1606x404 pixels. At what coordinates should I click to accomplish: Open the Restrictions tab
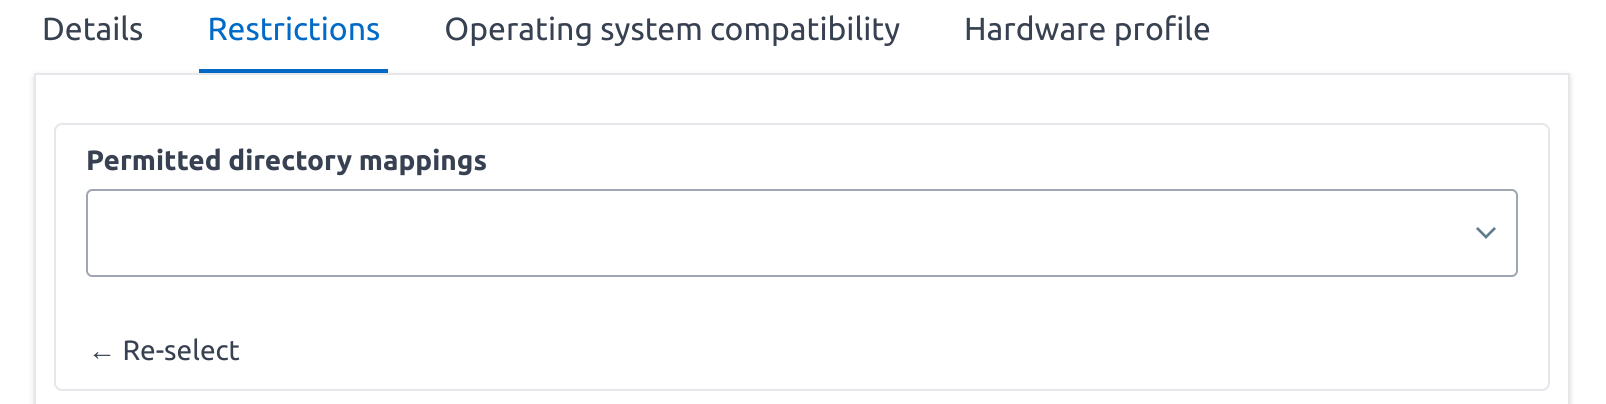[293, 30]
